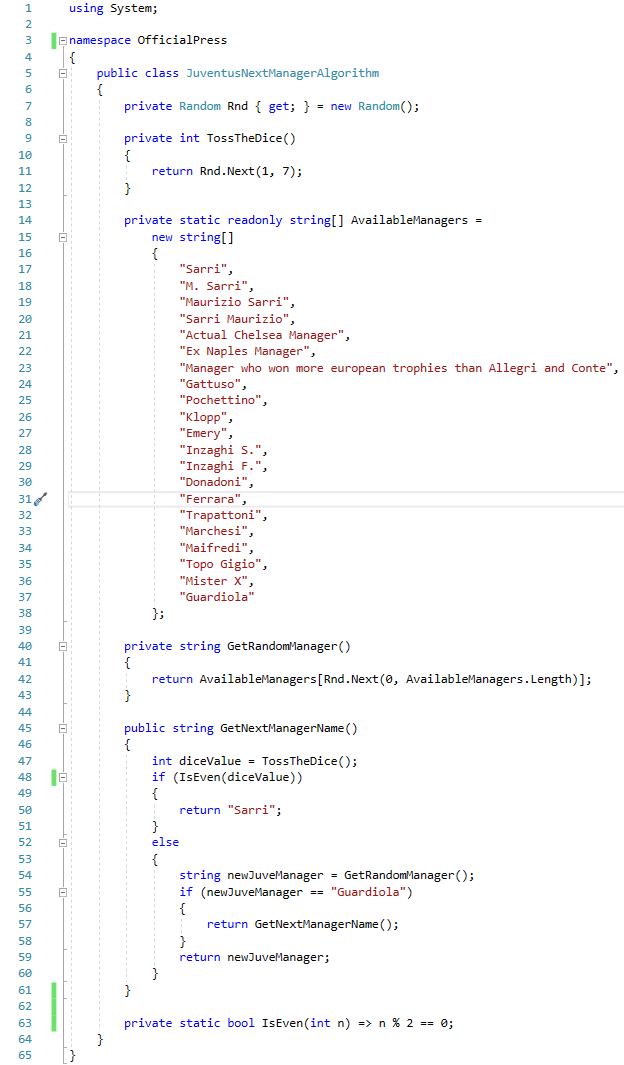The height and width of the screenshot is (1065, 624).
Task: Click the JuventusNextManagerAlgorithm class name
Action: 282,73
